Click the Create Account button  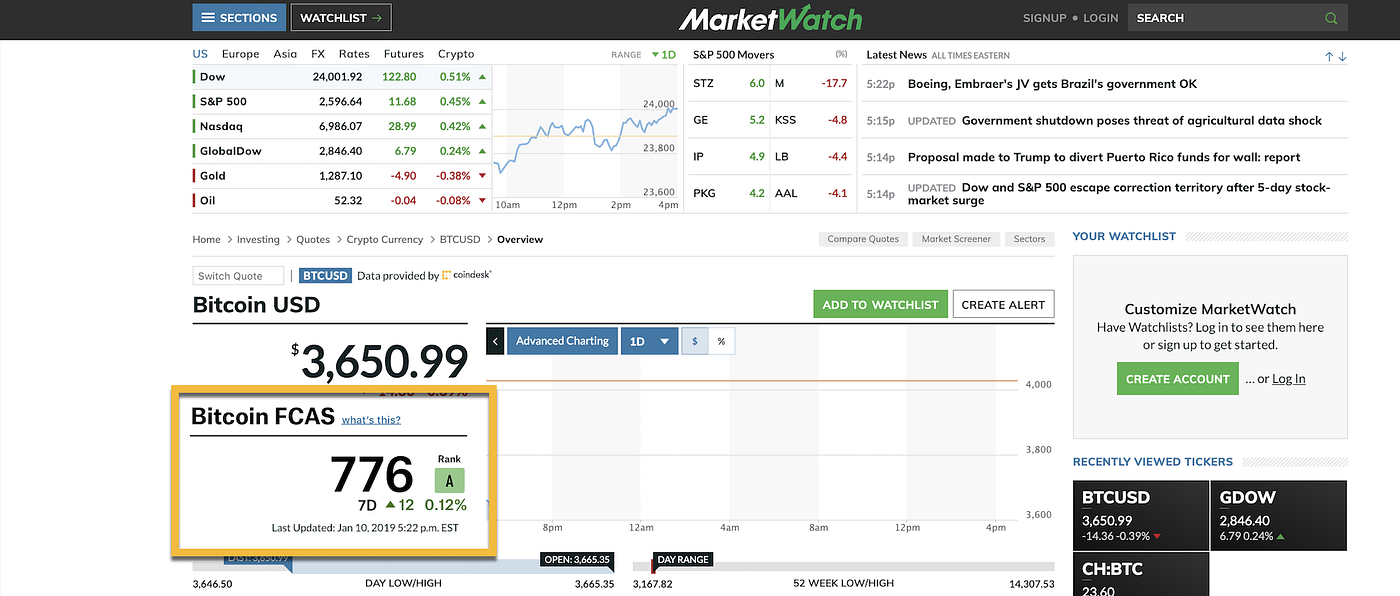1177,379
